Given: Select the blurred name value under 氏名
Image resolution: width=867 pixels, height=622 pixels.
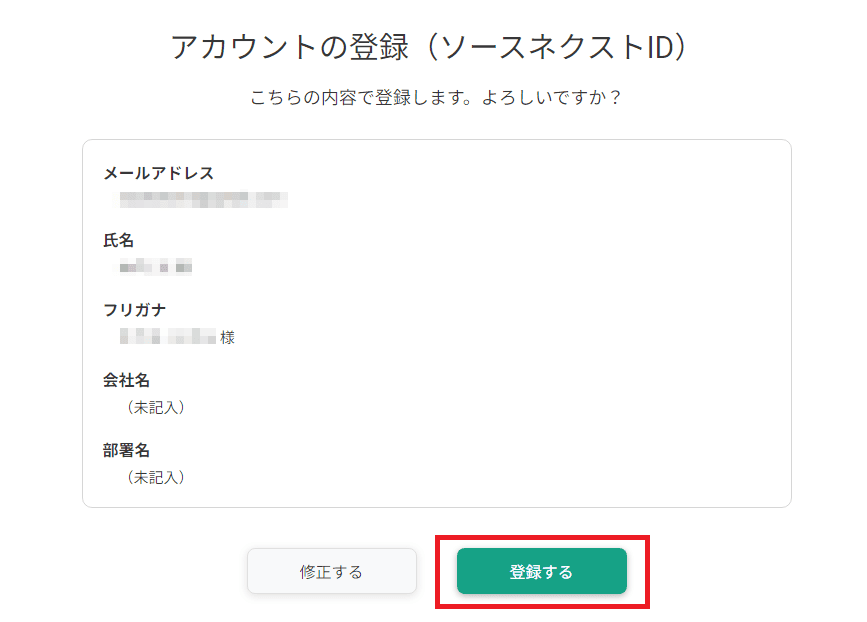Looking at the screenshot, I should tap(156, 267).
